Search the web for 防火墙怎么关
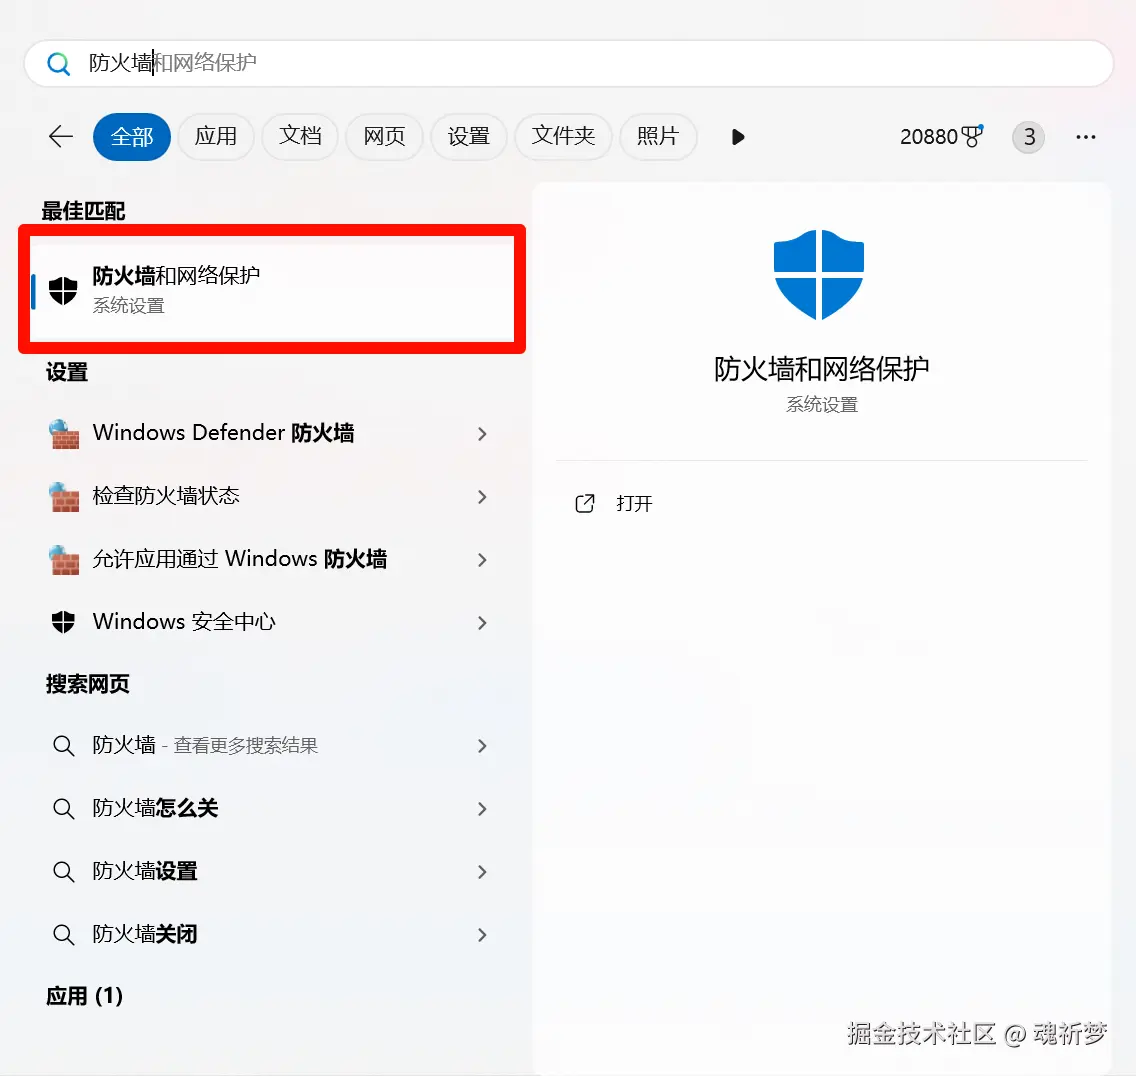 tap(272, 809)
